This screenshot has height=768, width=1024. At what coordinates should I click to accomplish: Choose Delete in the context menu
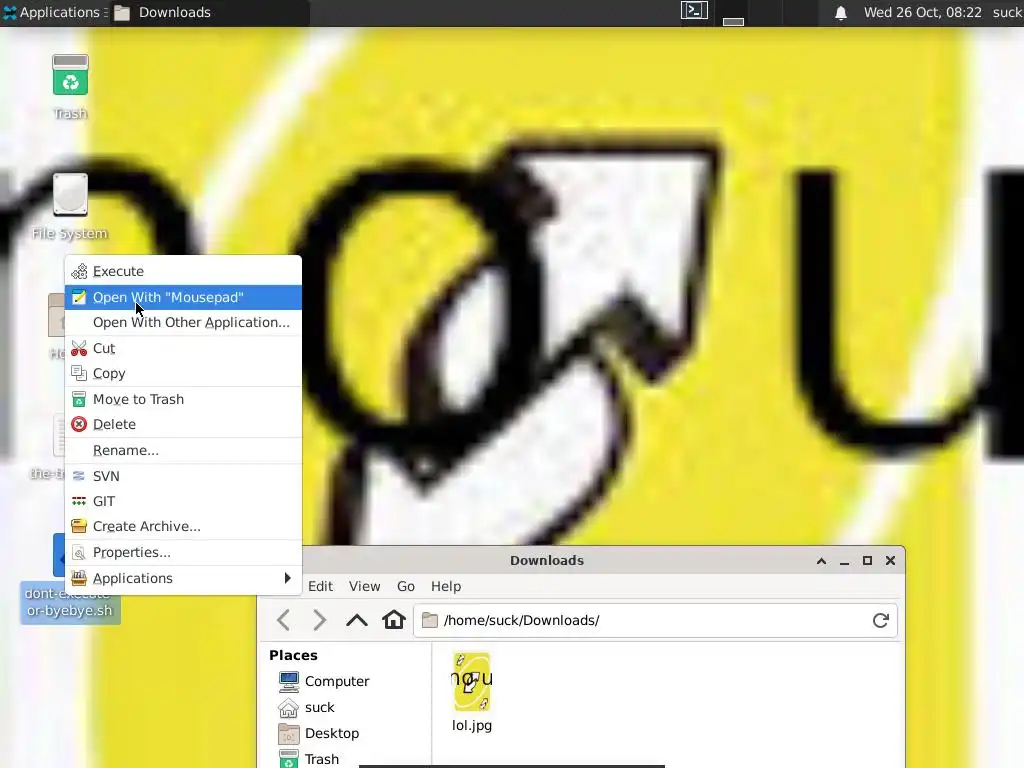(183, 424)
